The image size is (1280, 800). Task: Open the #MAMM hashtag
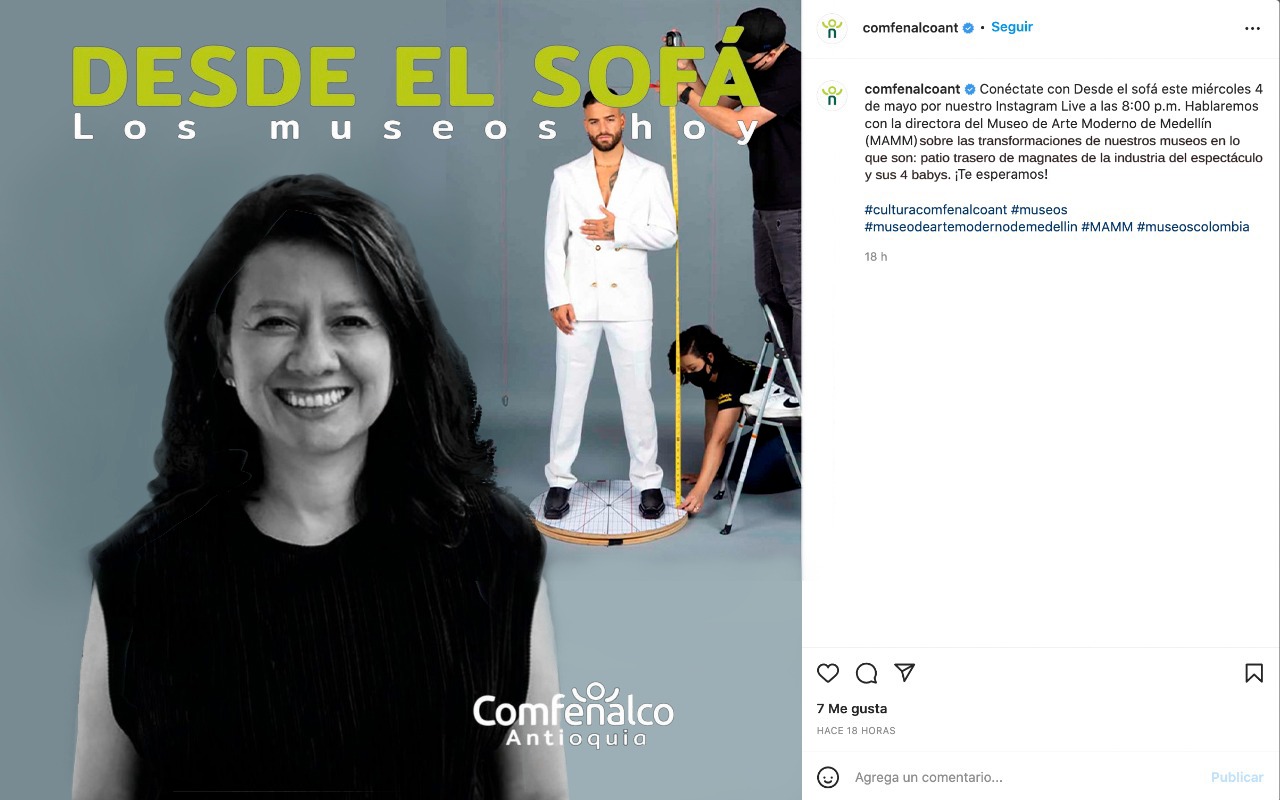1107,227
